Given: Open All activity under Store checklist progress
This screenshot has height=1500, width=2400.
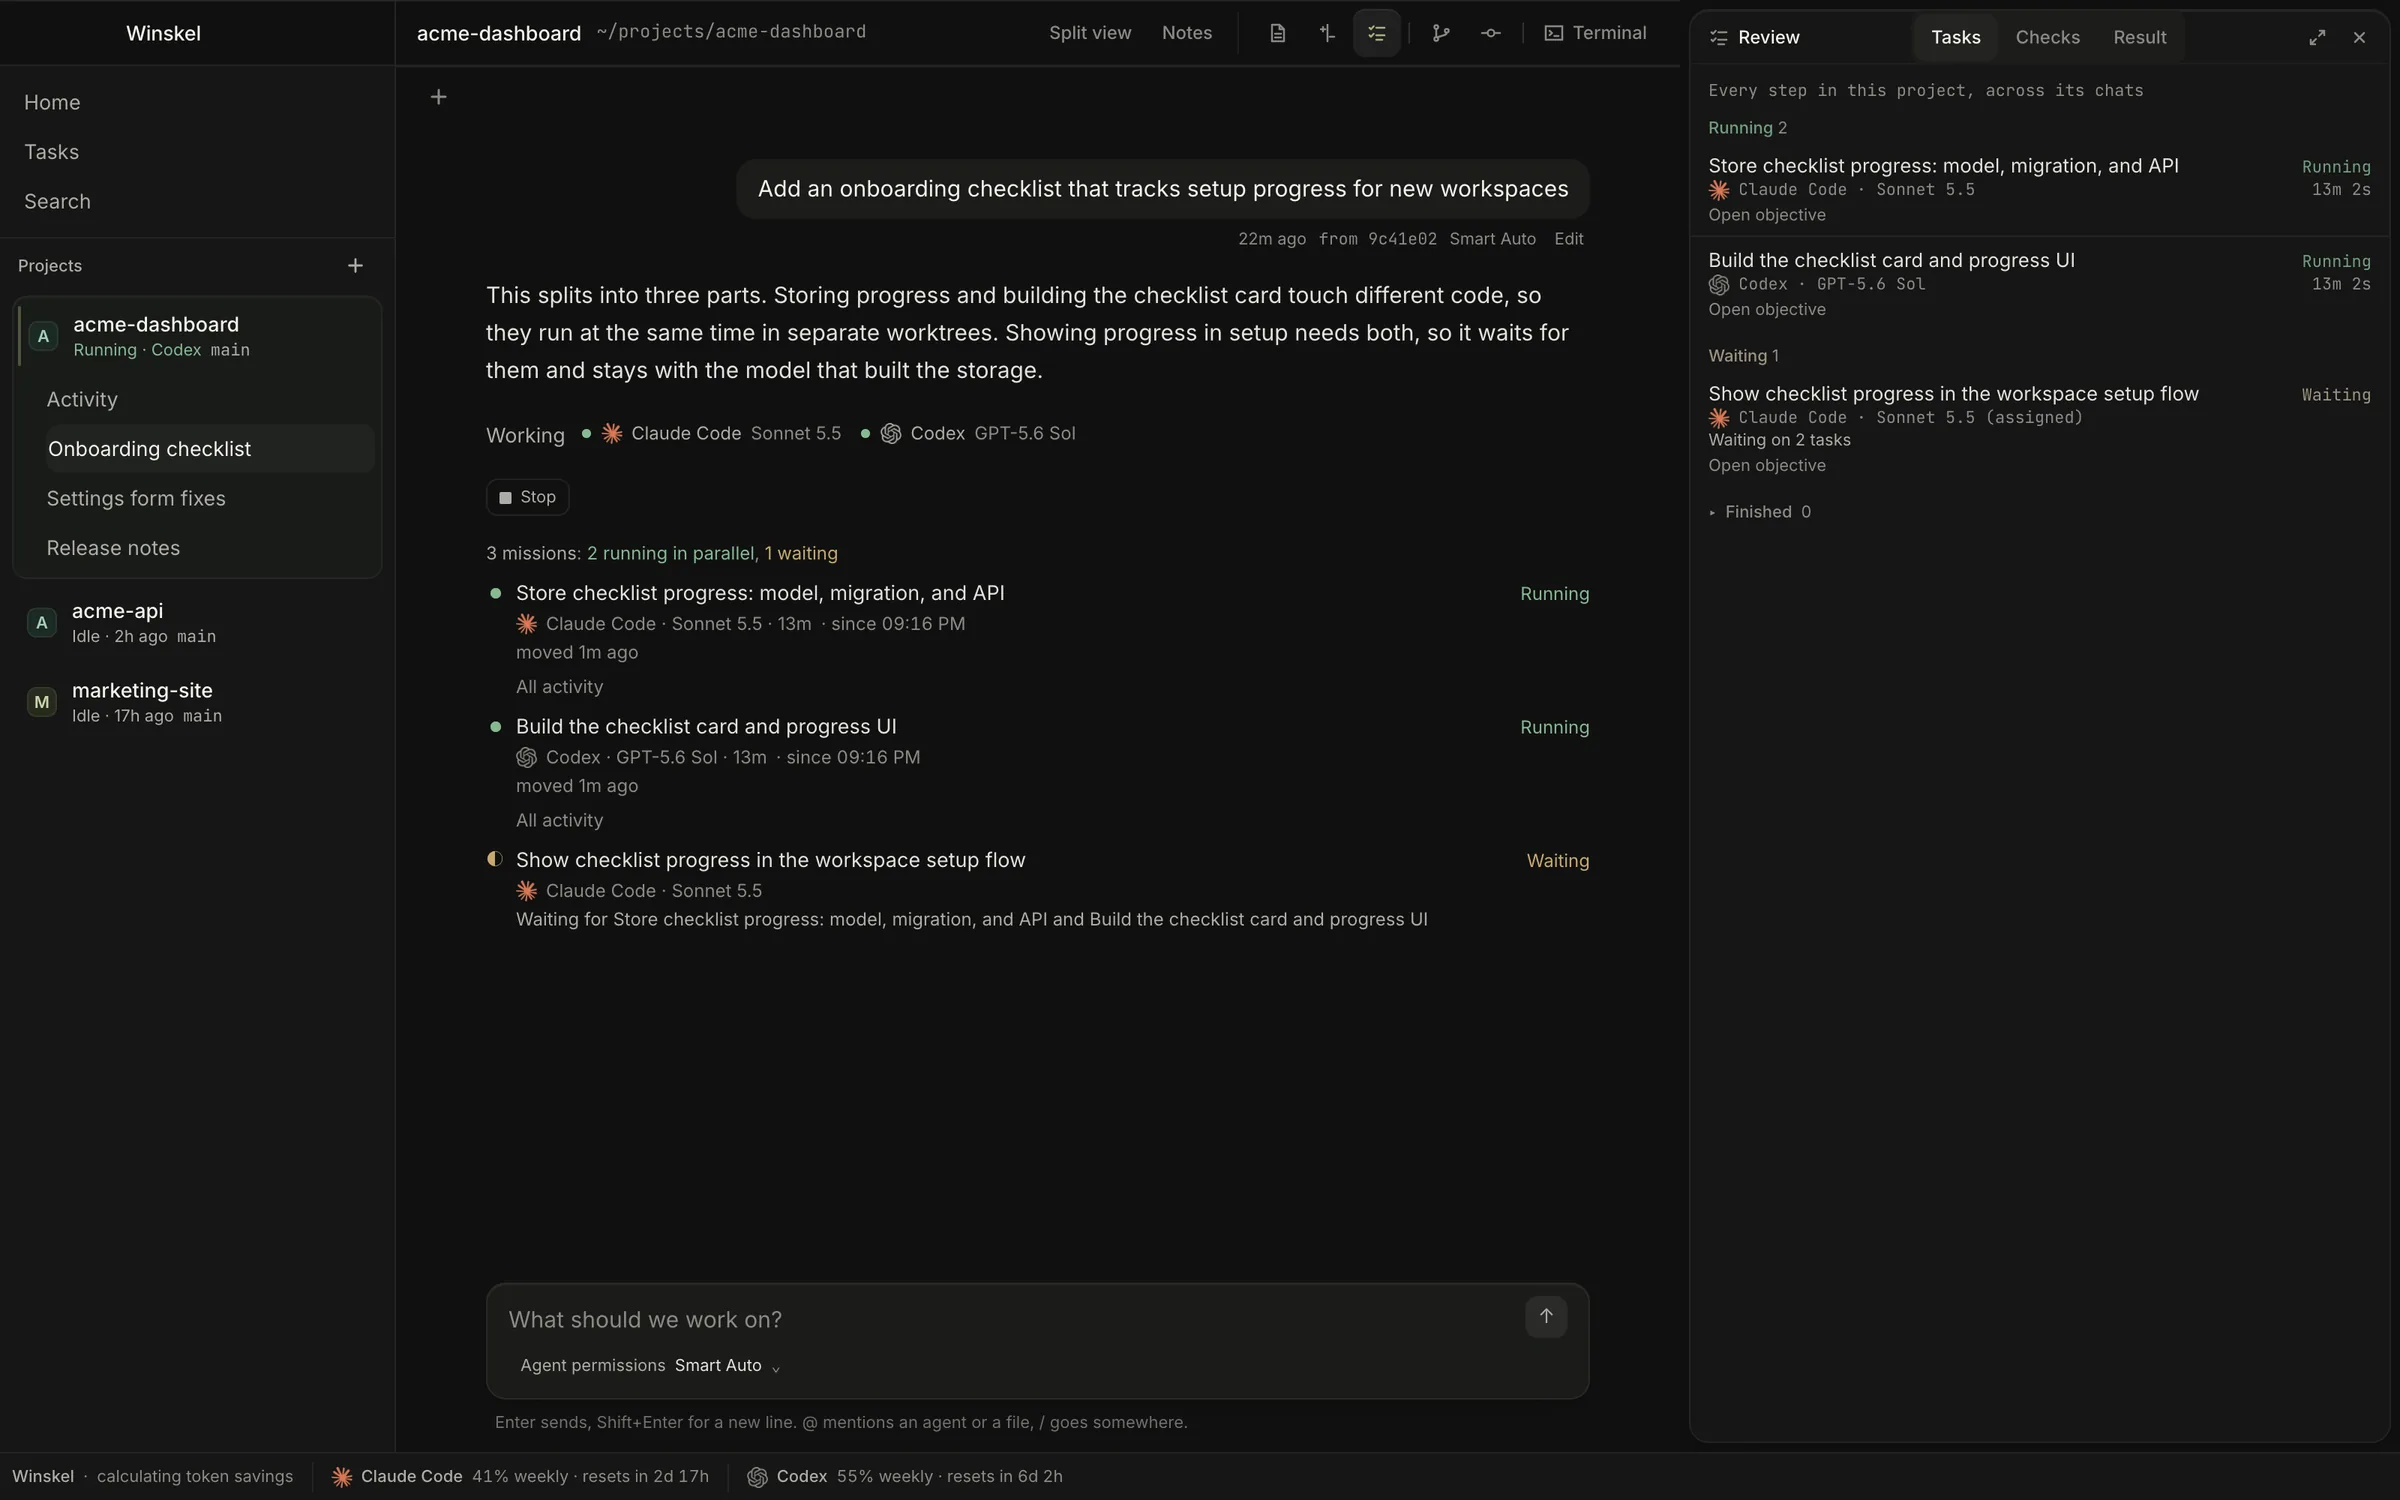Looking at the screenshot, I should 559,687.
